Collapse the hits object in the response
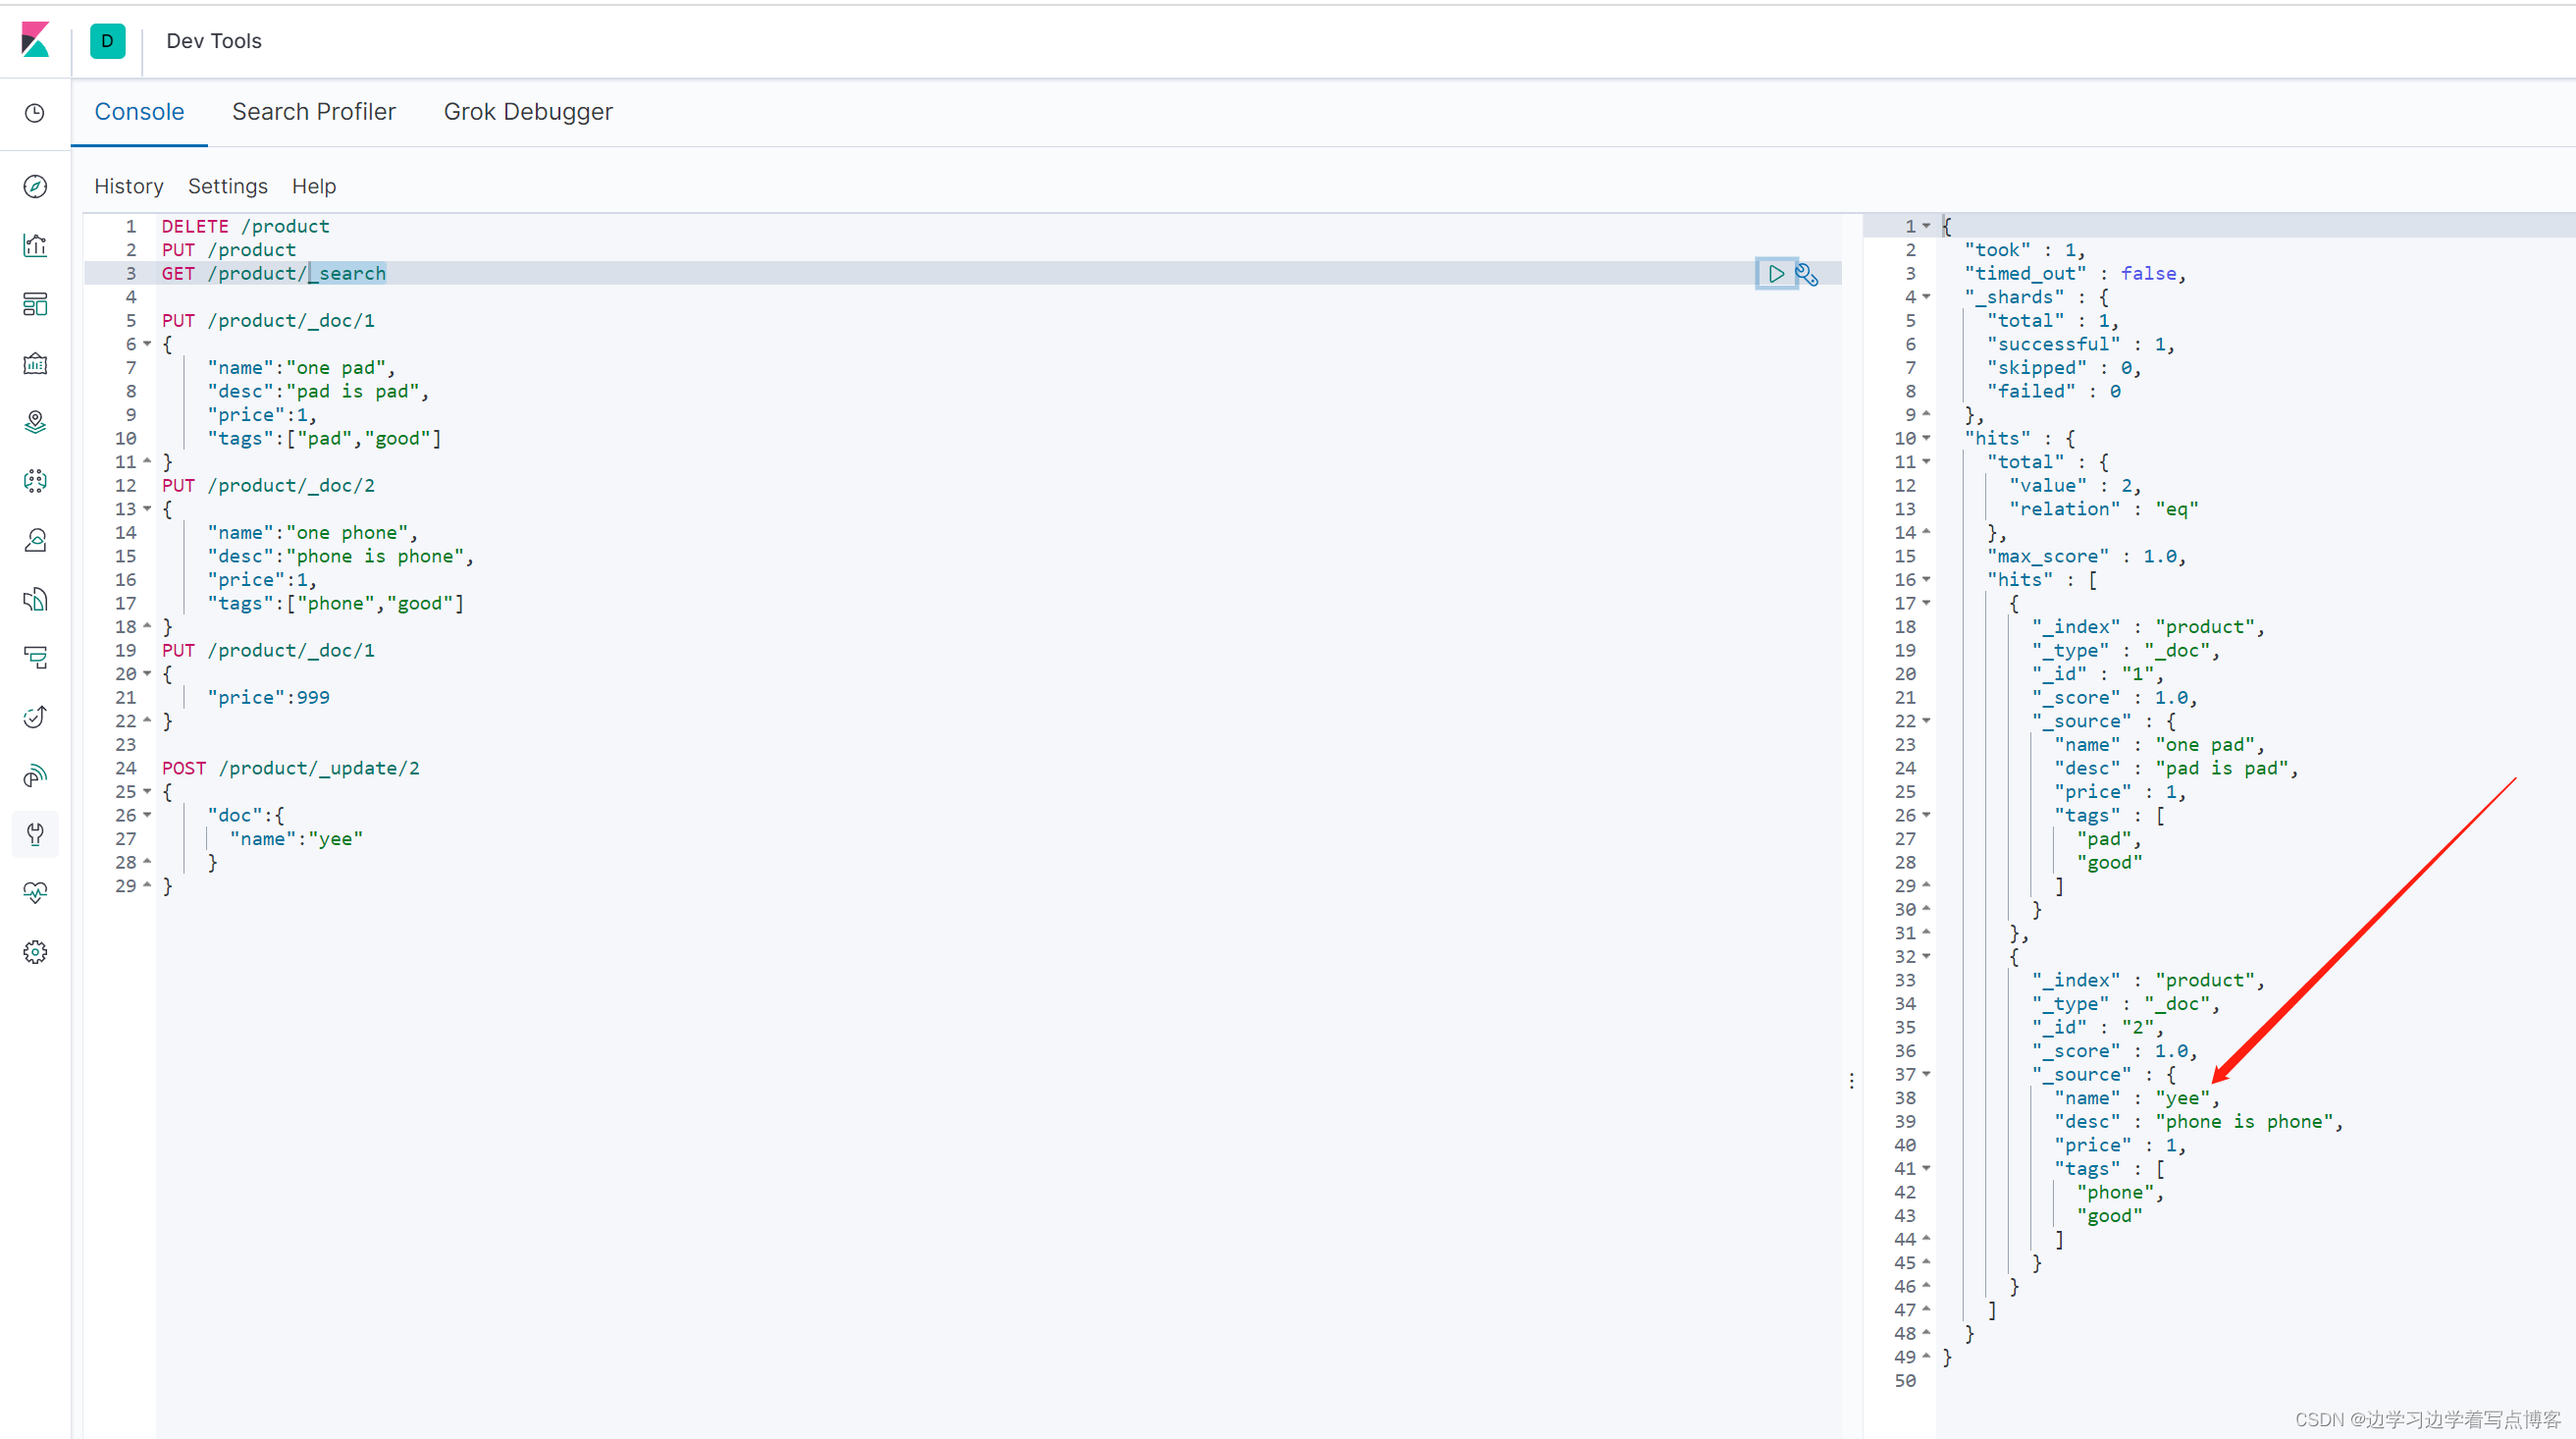 [x=1928, y=438]
